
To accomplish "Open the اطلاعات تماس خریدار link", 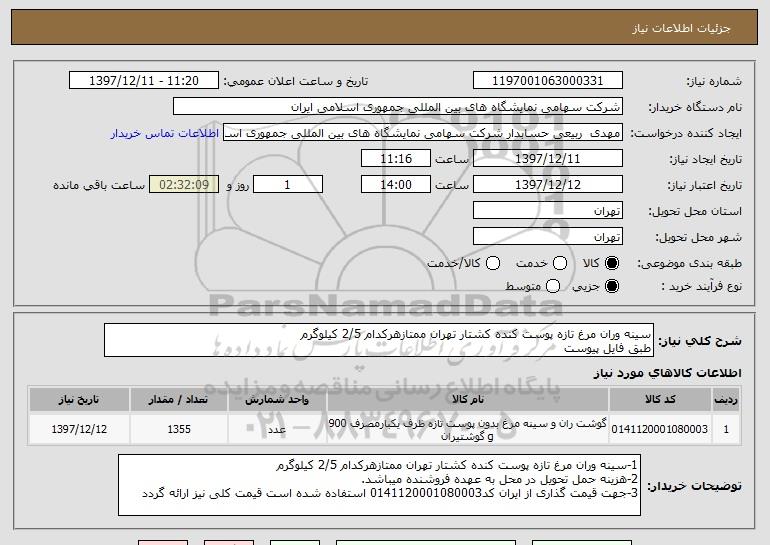I will click(165, 133).
